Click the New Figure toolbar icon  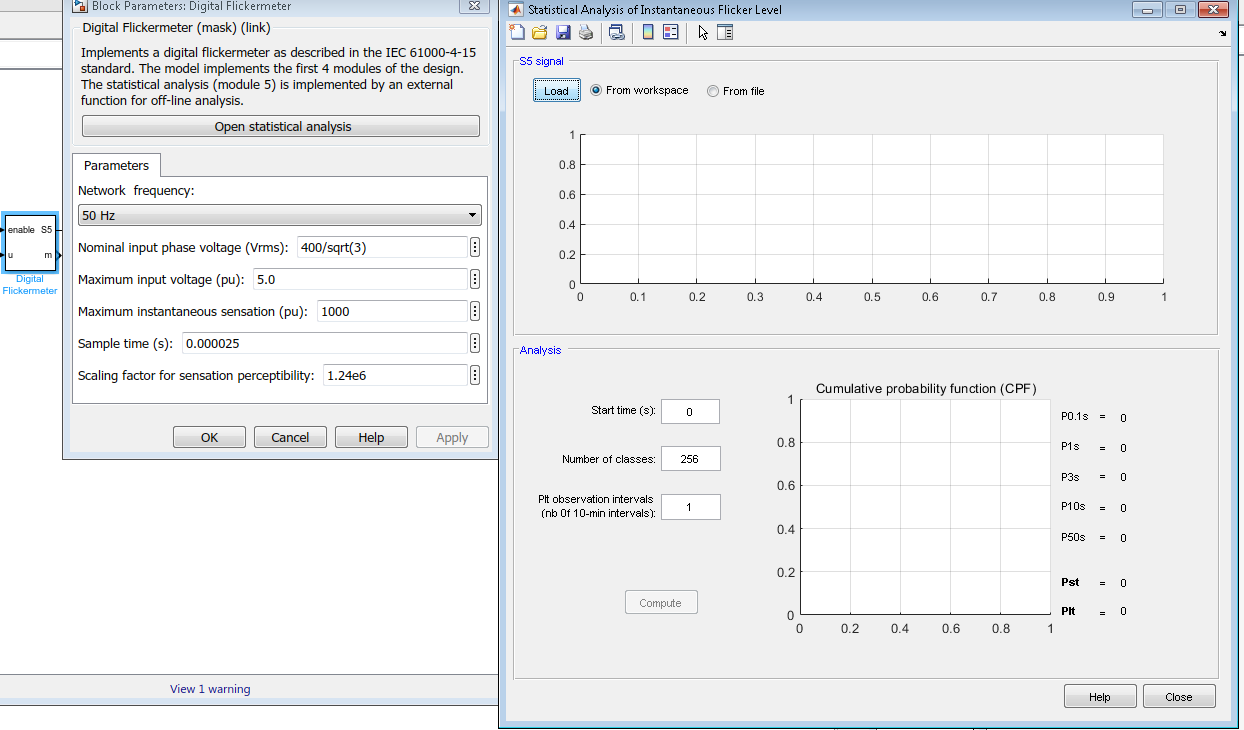[x=517, y=32]
